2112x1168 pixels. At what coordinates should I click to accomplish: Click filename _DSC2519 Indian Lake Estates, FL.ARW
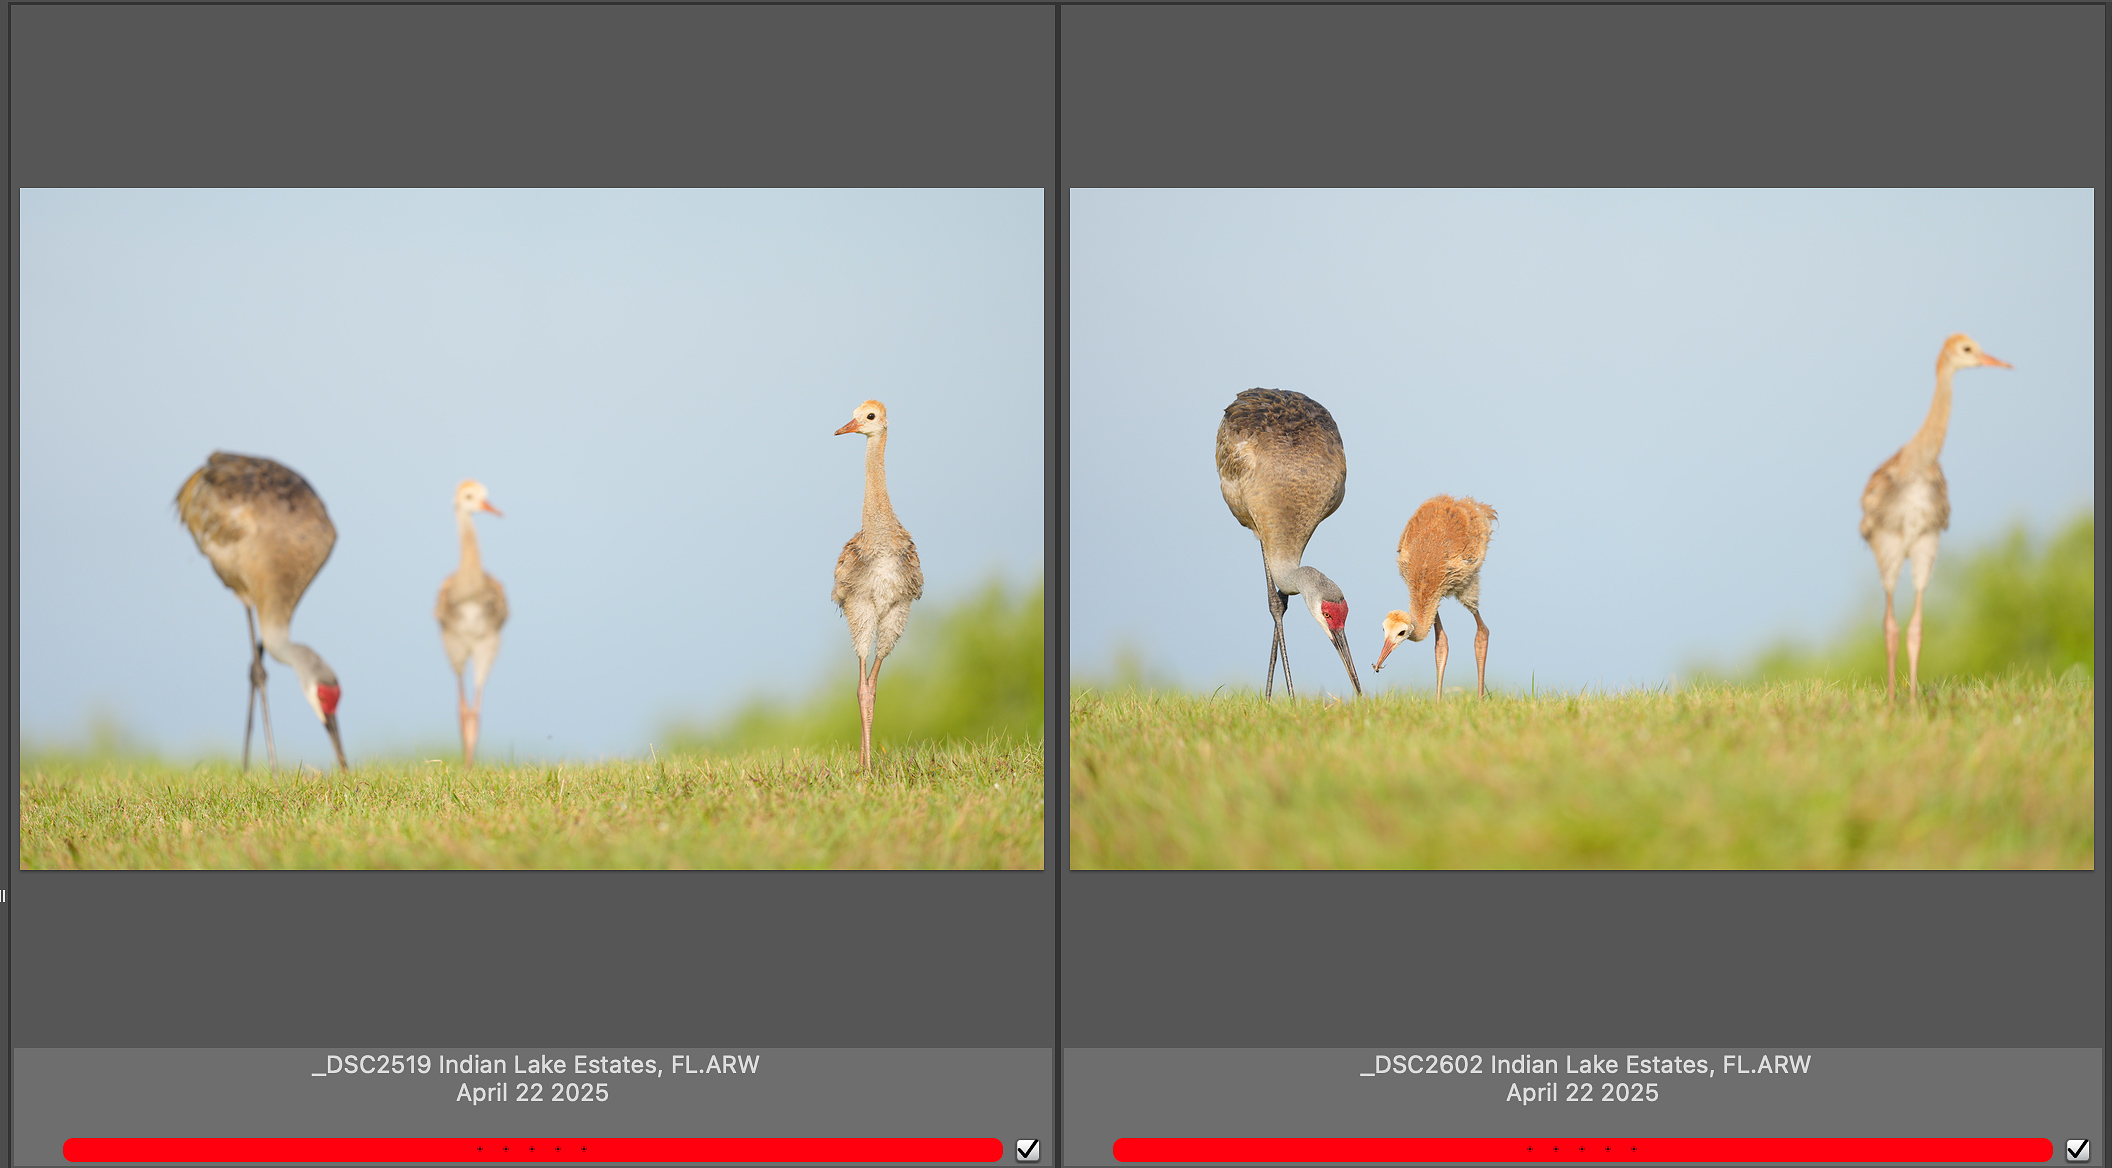click(x=535, y=1065)
